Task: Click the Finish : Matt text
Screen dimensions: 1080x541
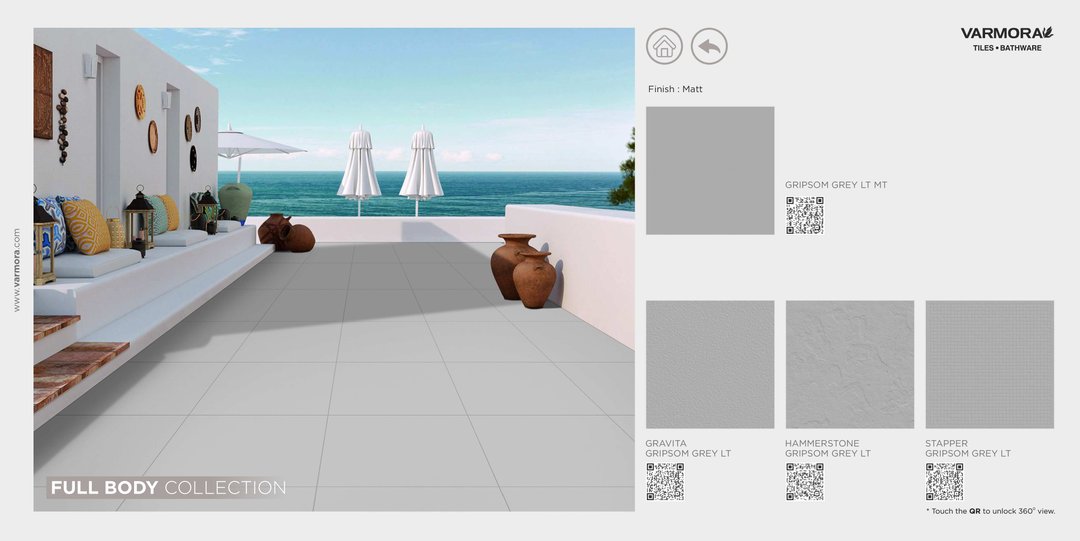Action: click(x=675, y=89)
